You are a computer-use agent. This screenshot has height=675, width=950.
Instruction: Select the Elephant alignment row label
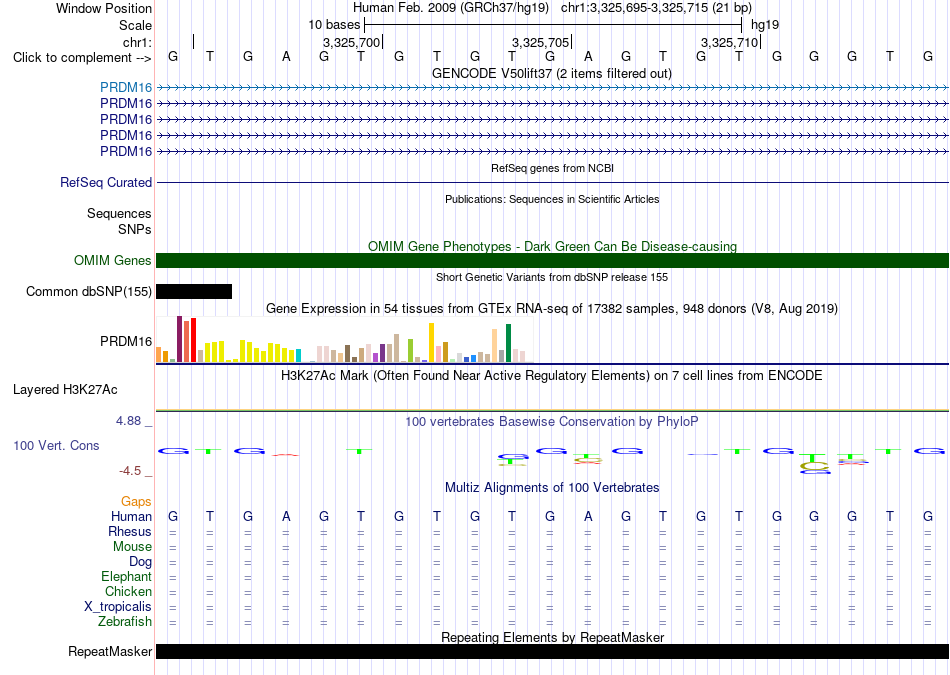coord(127,576)
